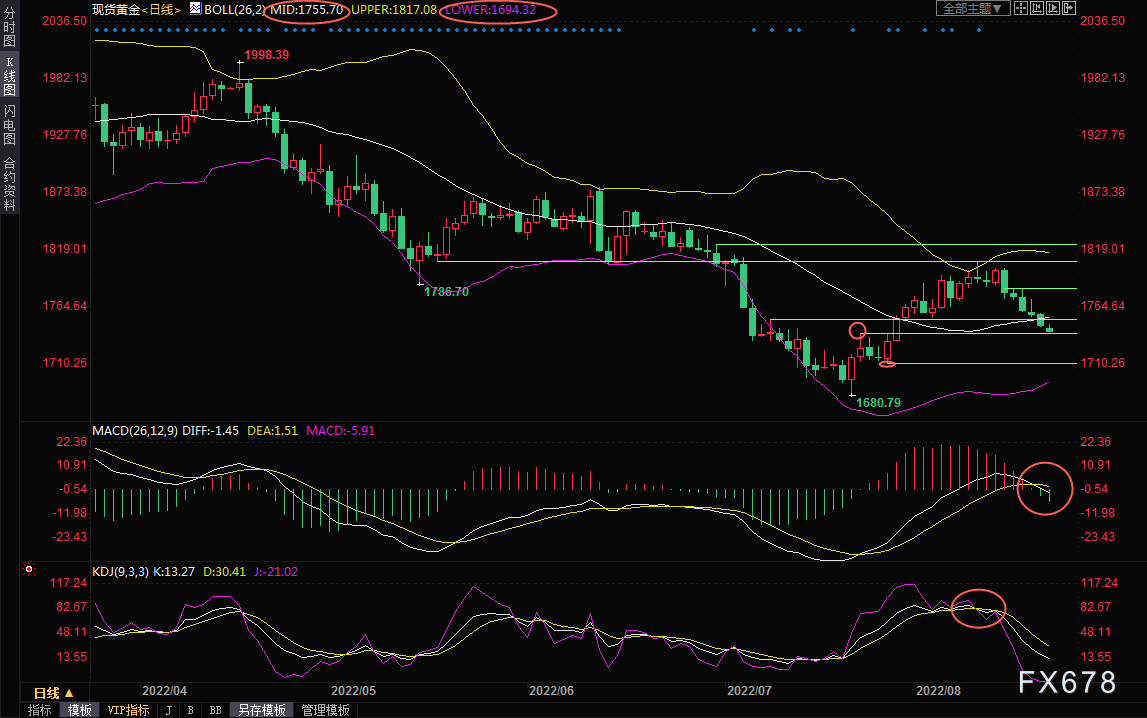The height and width of the screenshot is (718, 1147).
Task: Click the red sun icon beside KDJ
Action: click(x=29, y=569)
